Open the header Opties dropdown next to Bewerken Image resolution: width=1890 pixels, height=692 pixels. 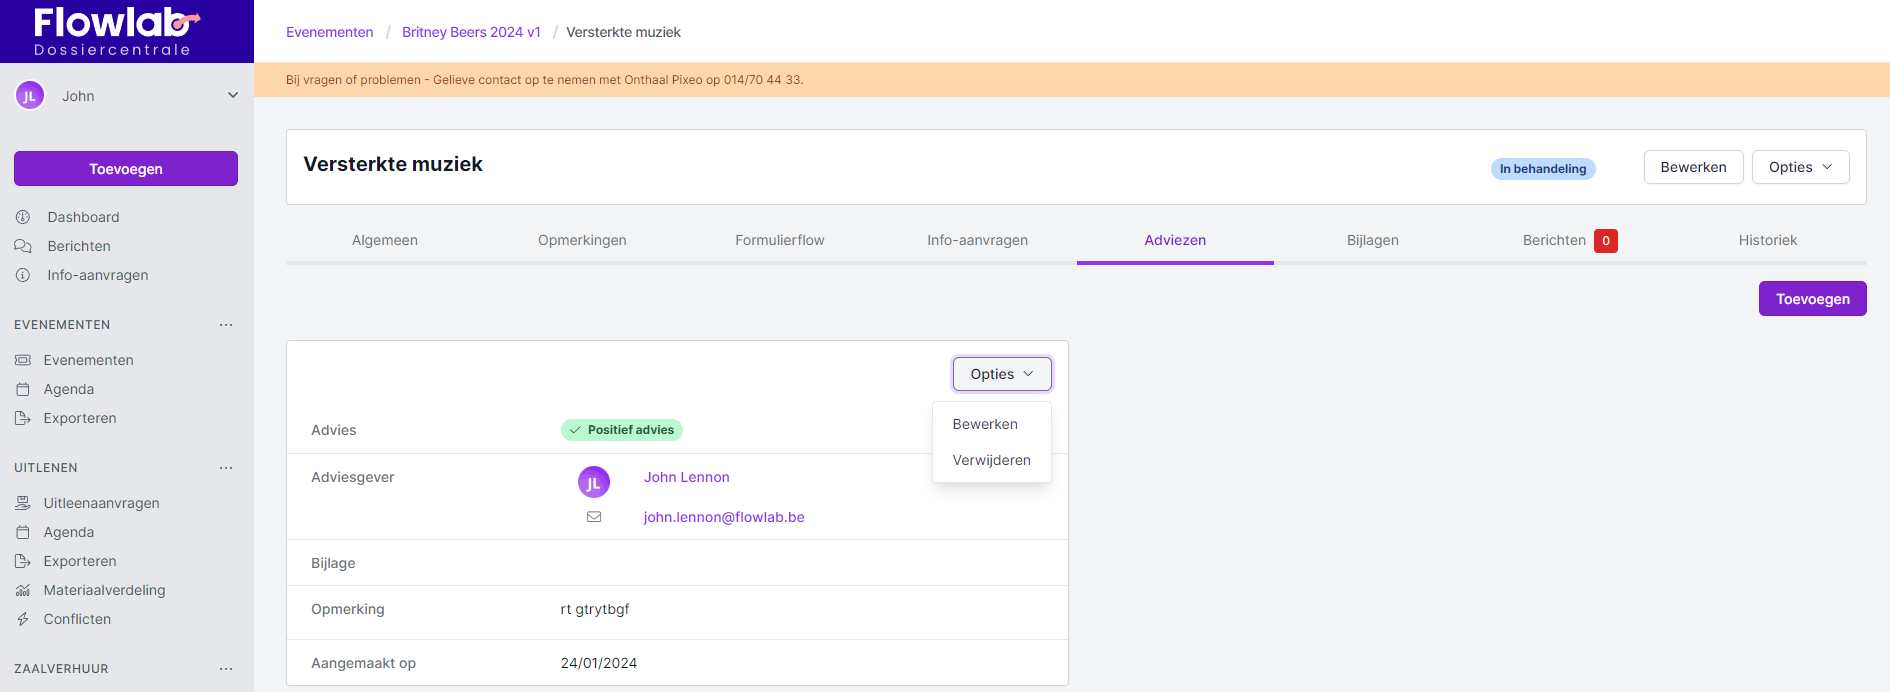tap(1800, 167)
